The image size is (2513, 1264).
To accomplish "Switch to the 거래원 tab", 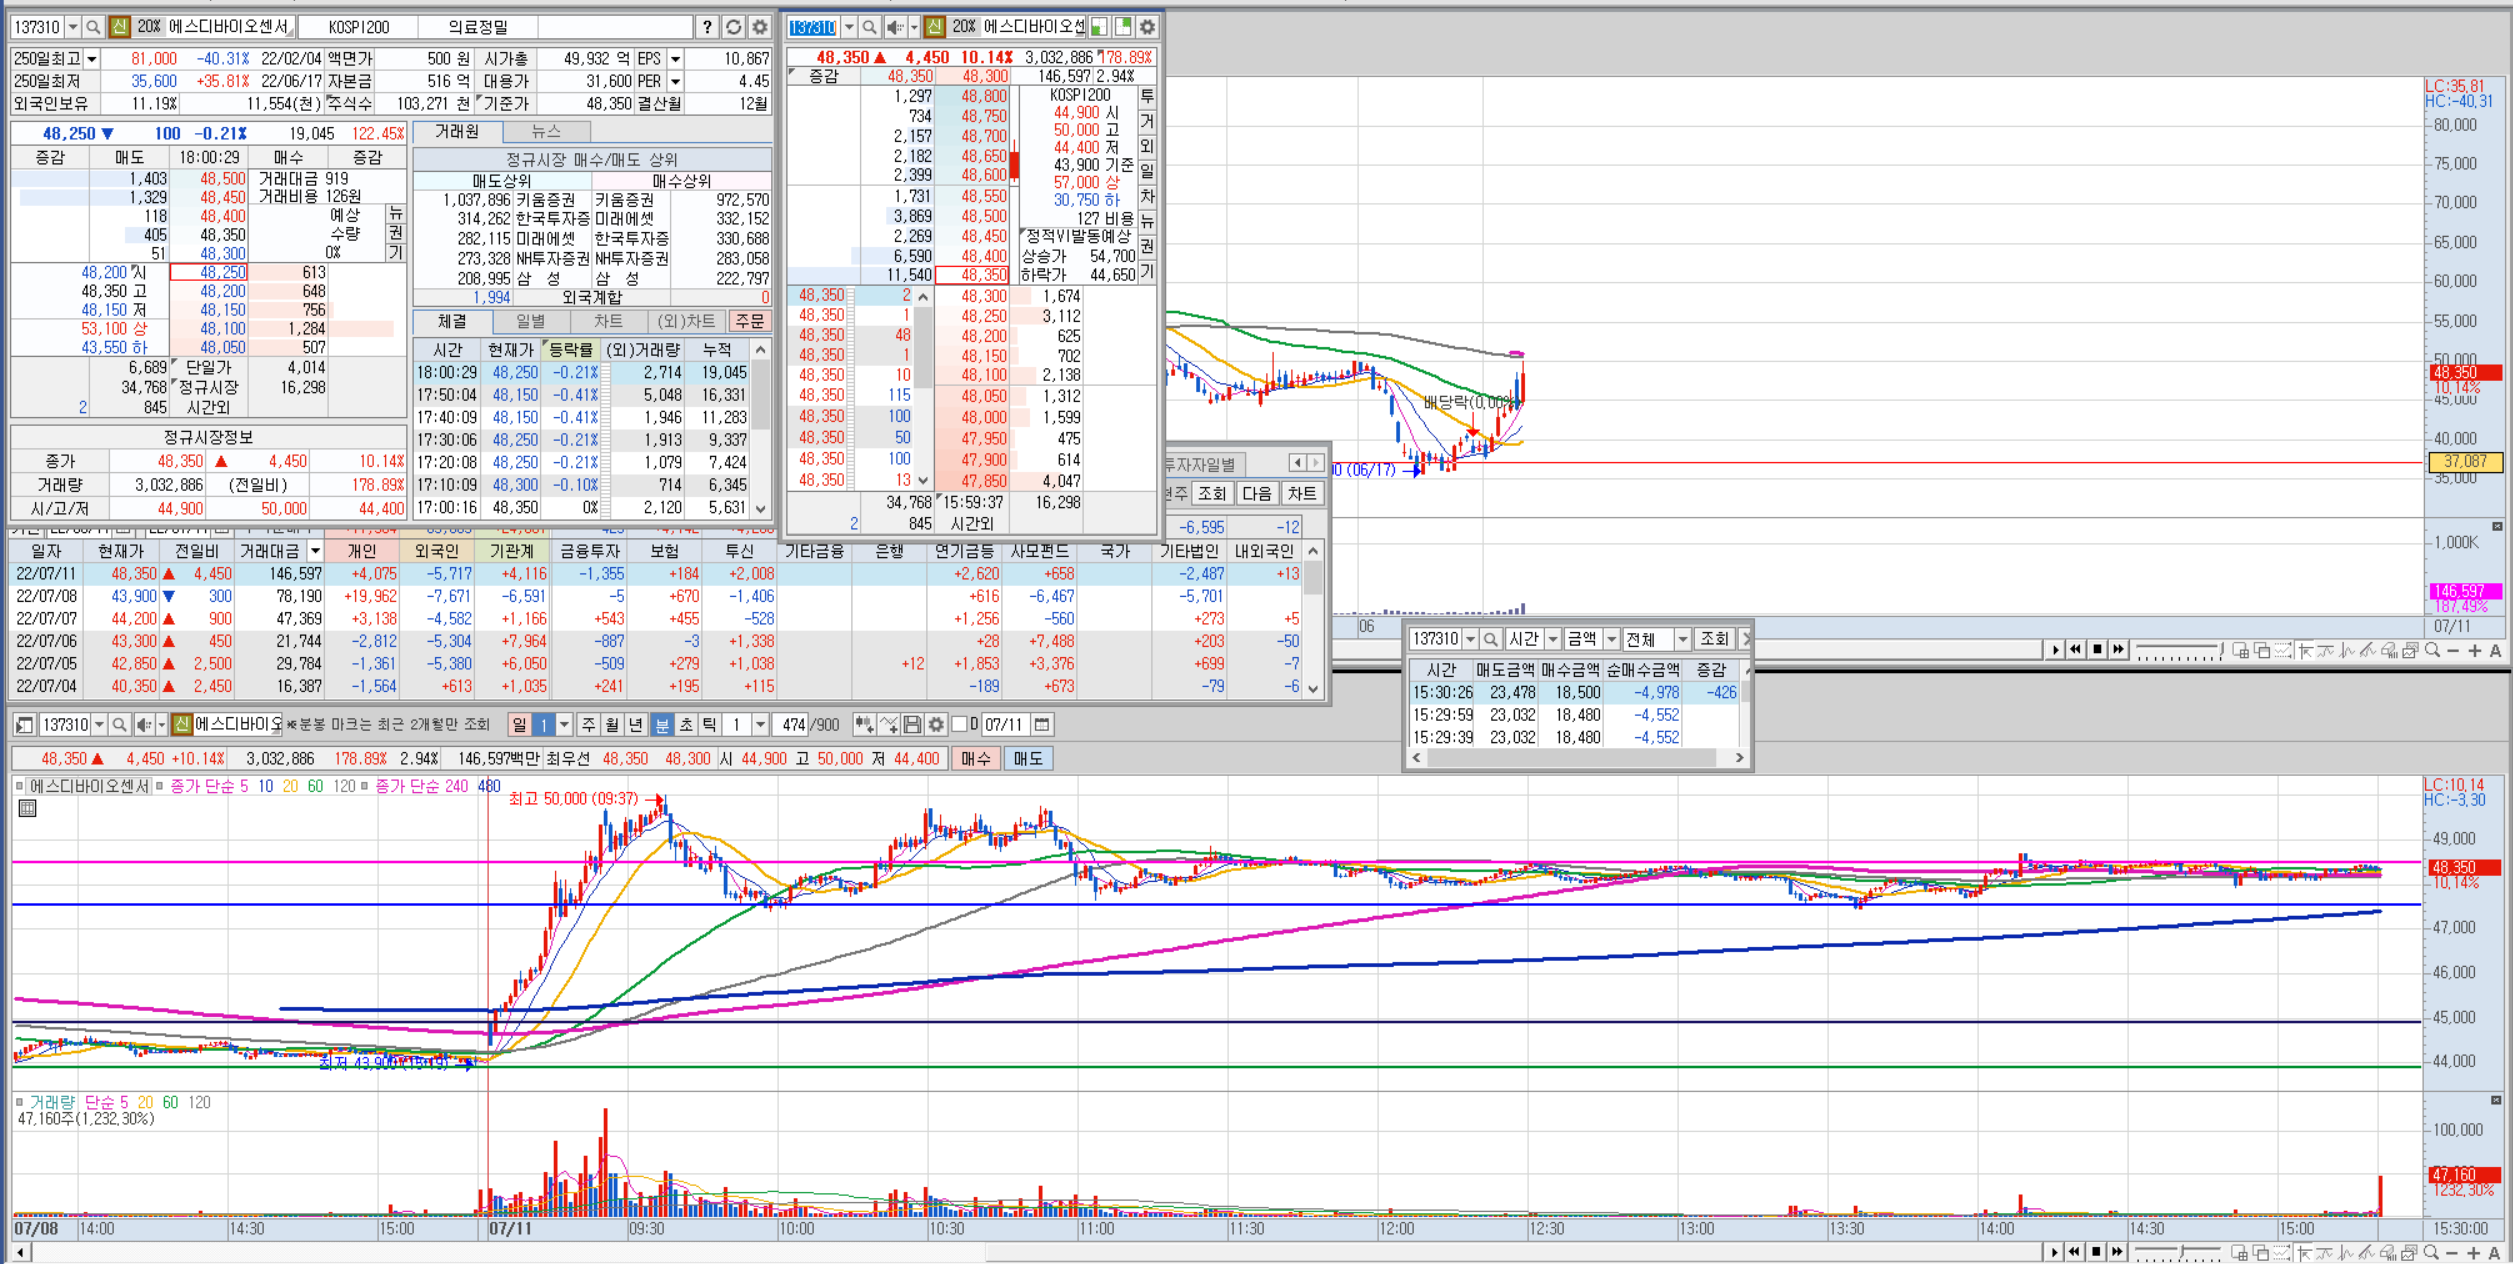I will point(457,132).
